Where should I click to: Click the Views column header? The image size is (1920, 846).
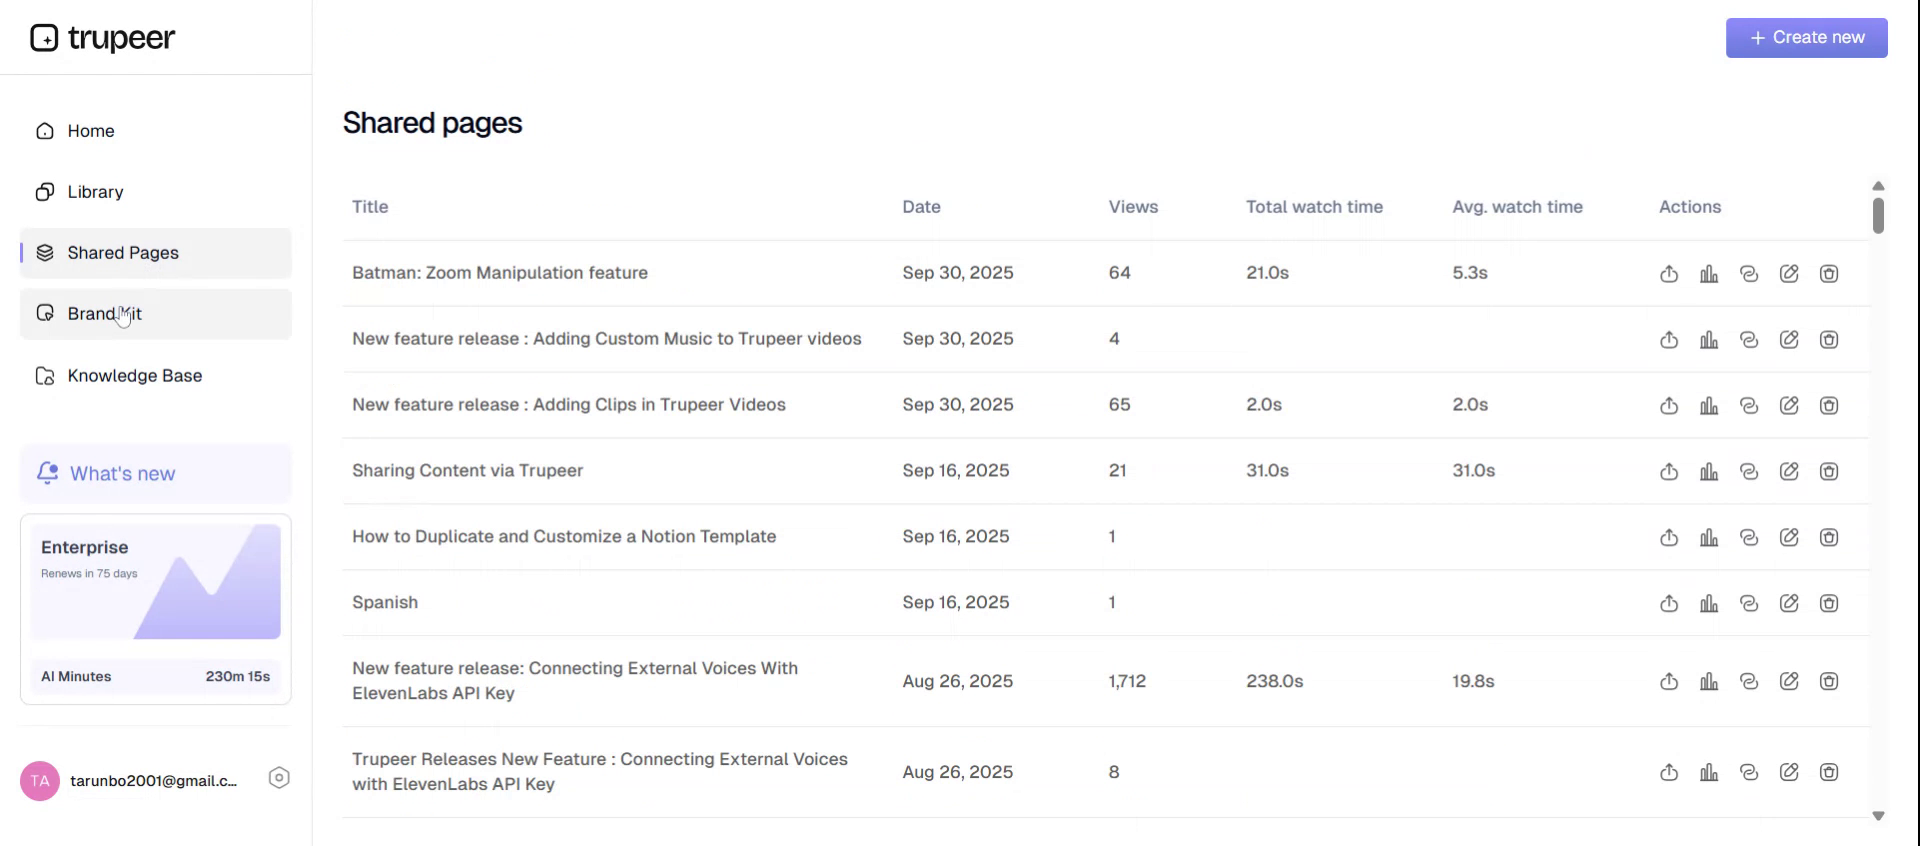pyautogui.click(x=1133, y=207)
